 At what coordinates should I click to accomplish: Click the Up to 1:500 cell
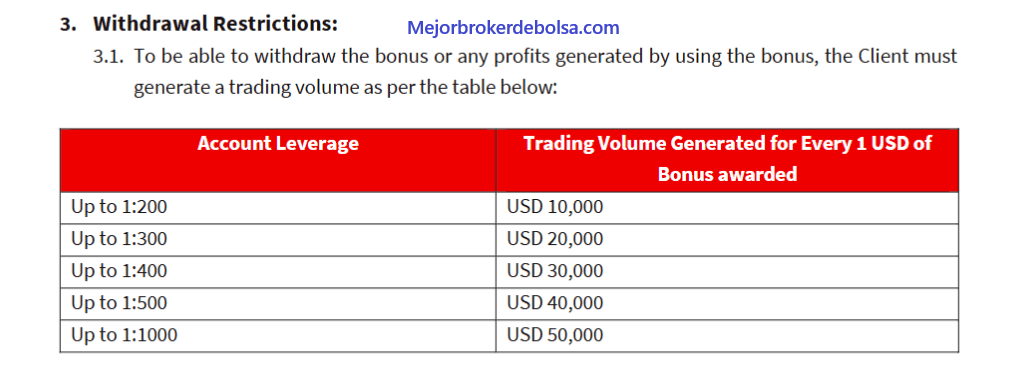pos(278,303)
